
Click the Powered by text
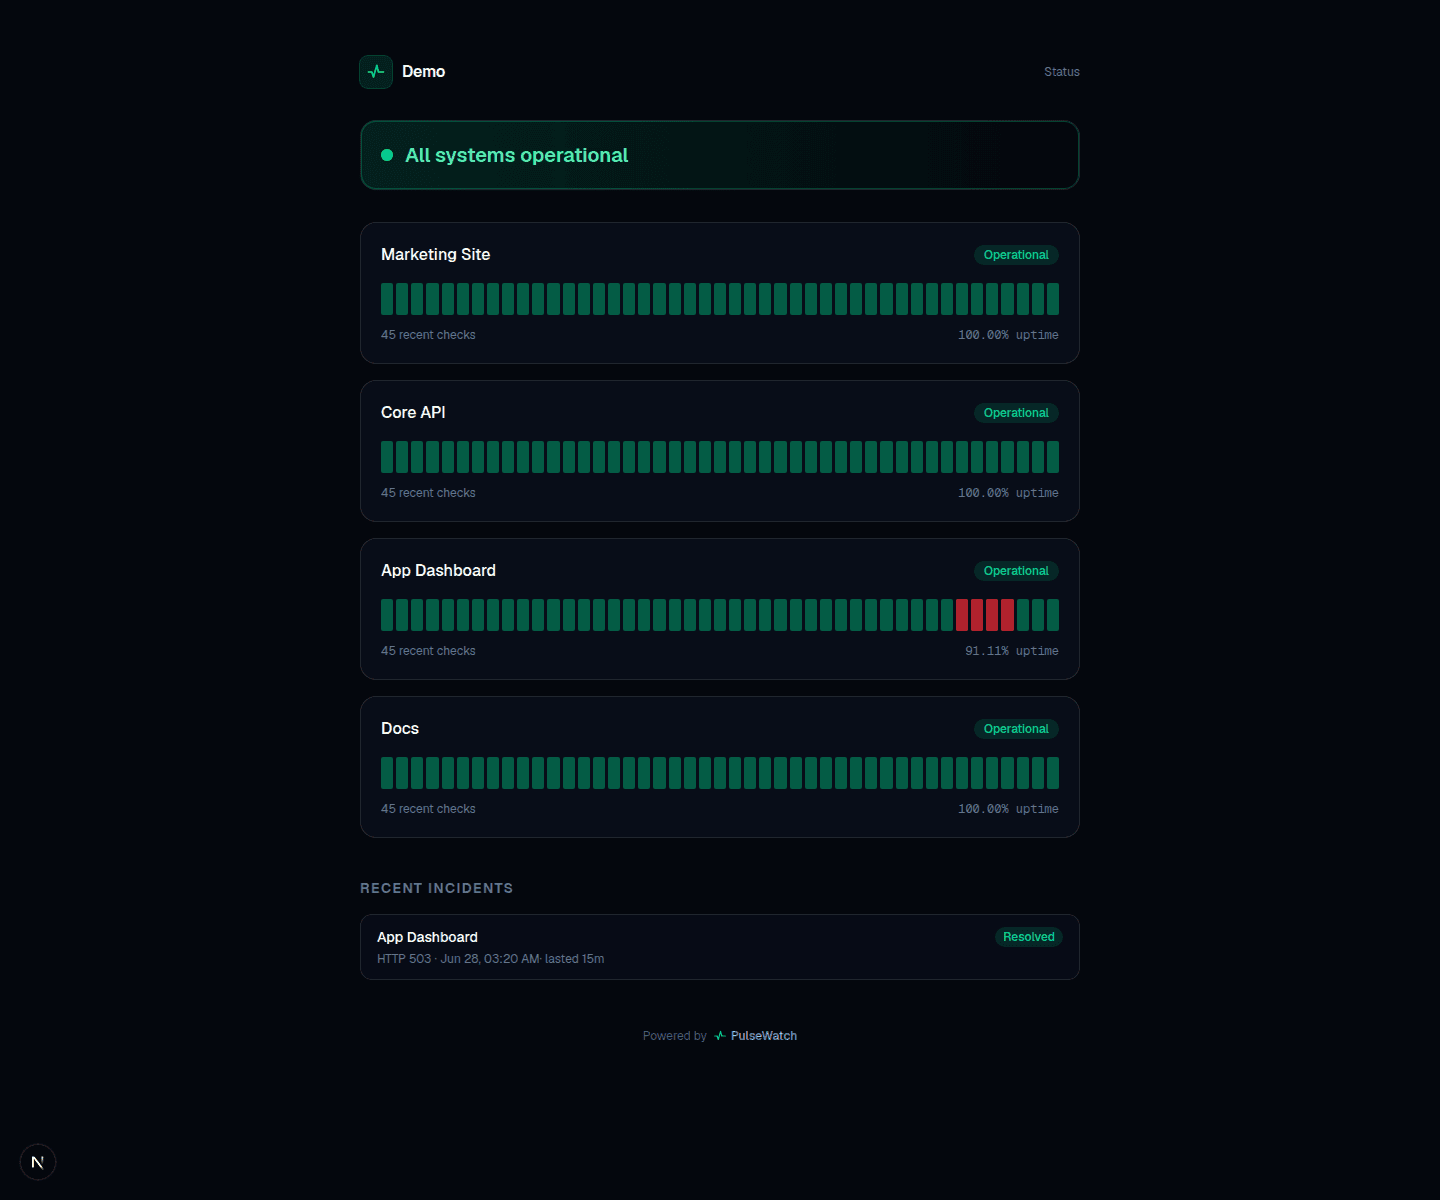pyautogui.click(x=675, y=1036)
